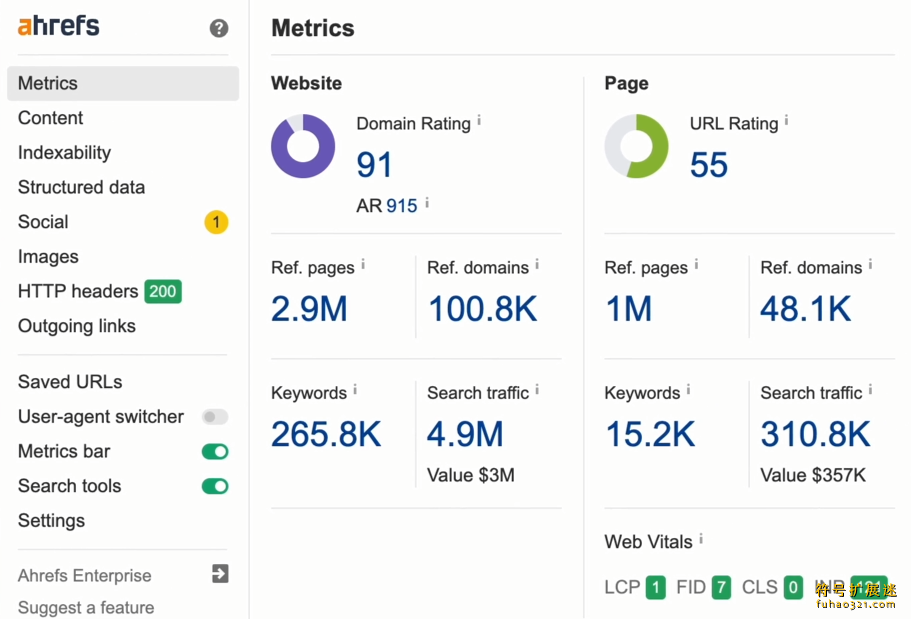911x619 pixels.
Task: Click info icon beside Website Keywords
Action: (355, 390)
